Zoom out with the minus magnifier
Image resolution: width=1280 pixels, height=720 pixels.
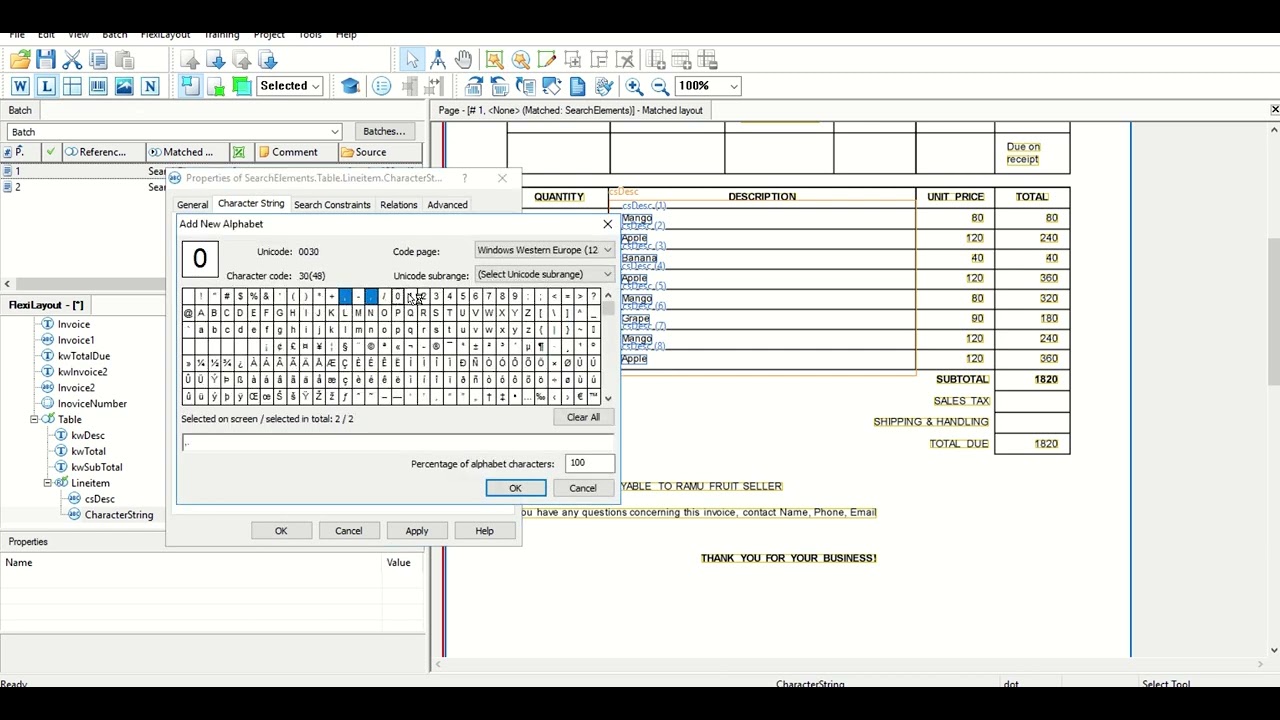[x=660, y=87]
